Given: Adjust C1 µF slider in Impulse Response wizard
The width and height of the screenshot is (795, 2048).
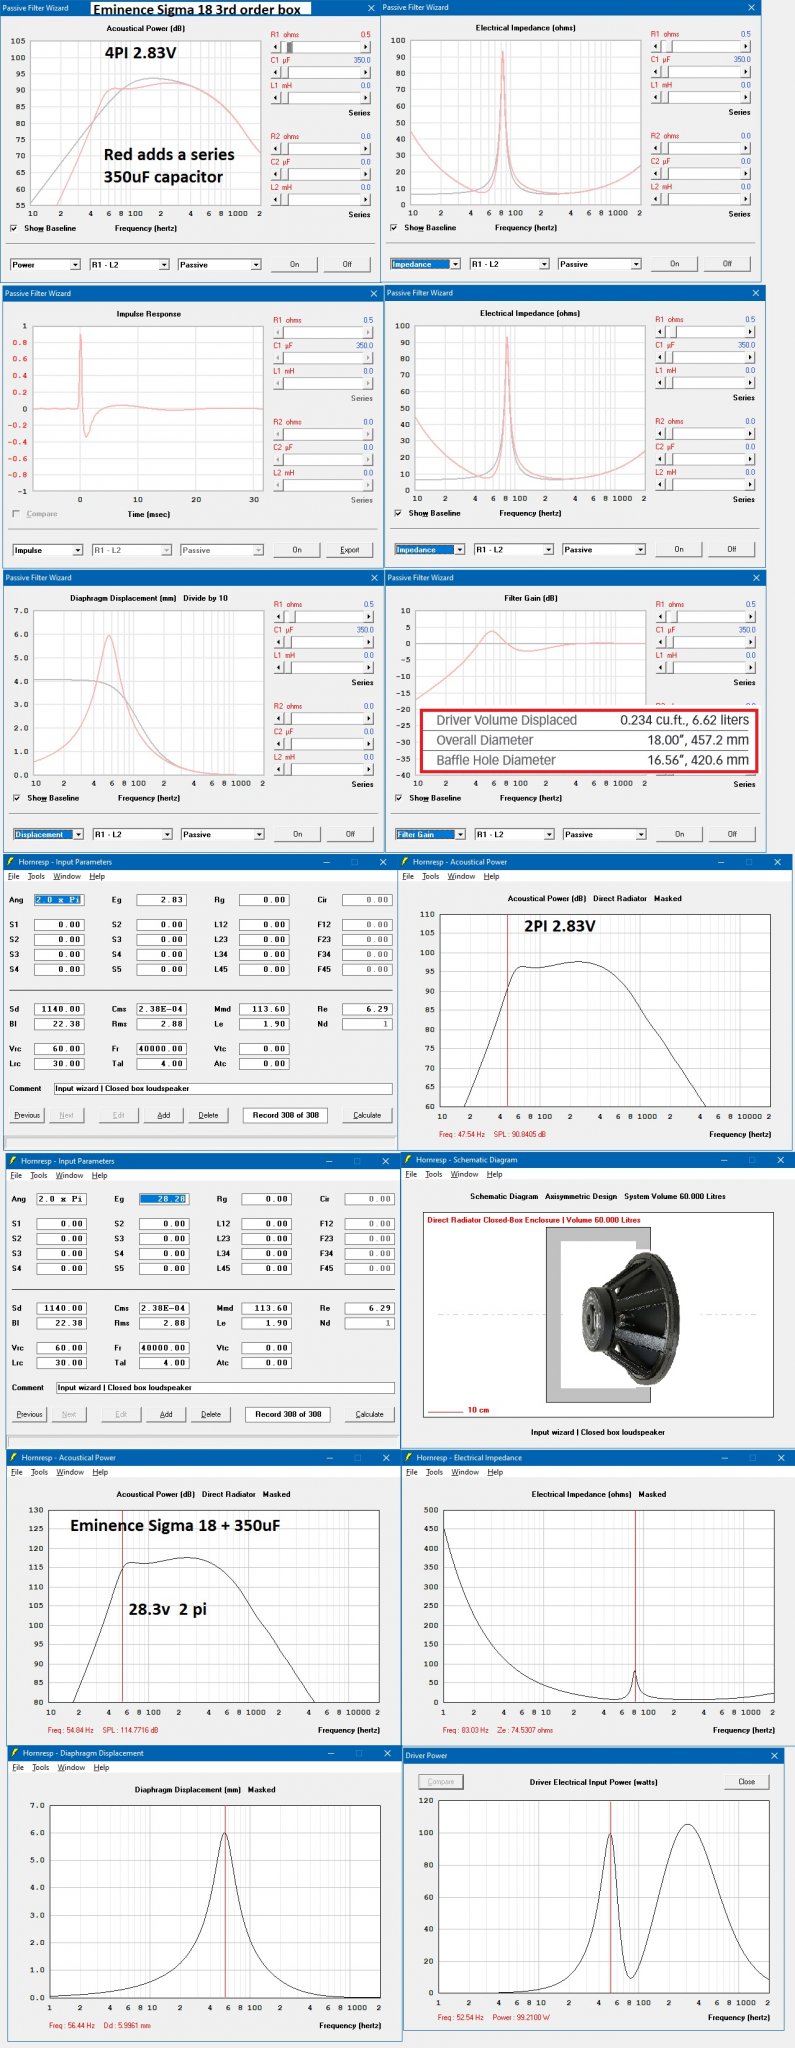Looking at the screenshot, I should click(x=323, y=358).
